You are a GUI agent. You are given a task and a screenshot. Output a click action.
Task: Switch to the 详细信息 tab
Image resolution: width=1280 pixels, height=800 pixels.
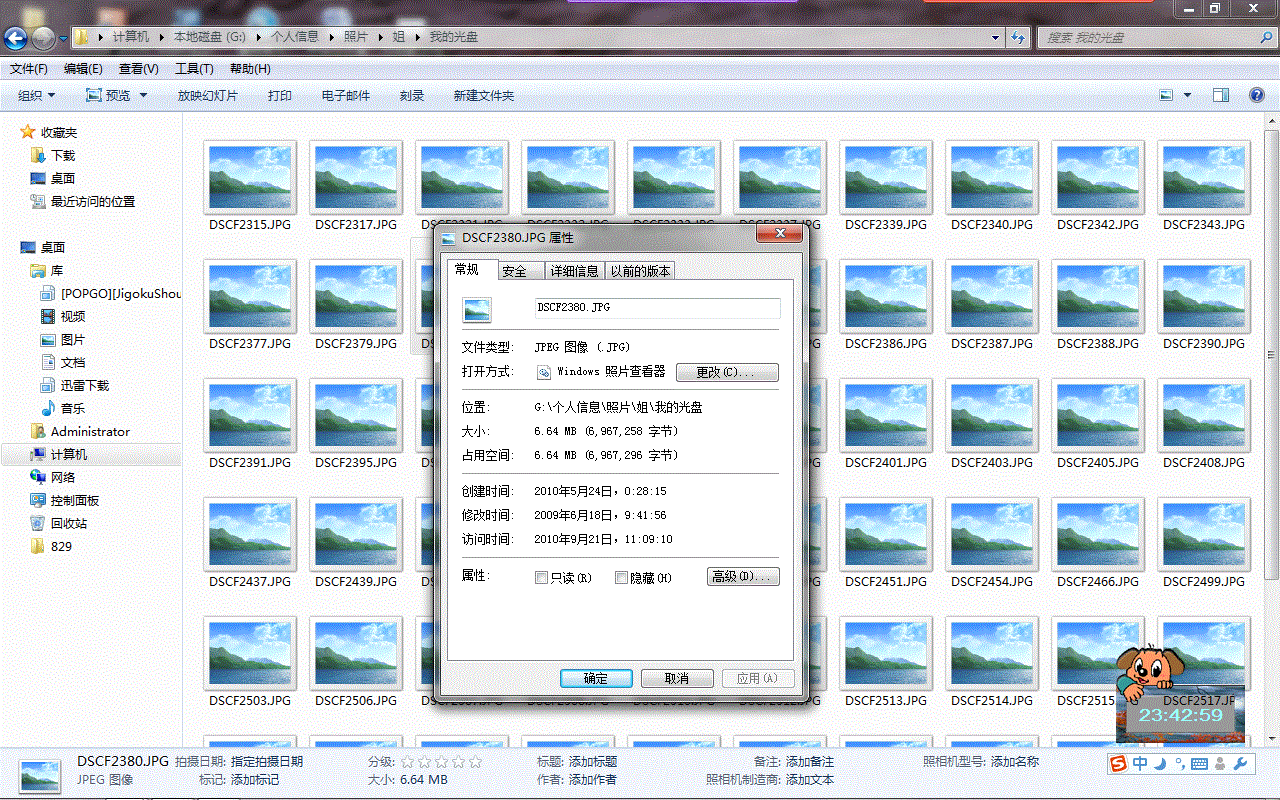tap(574, 271)
